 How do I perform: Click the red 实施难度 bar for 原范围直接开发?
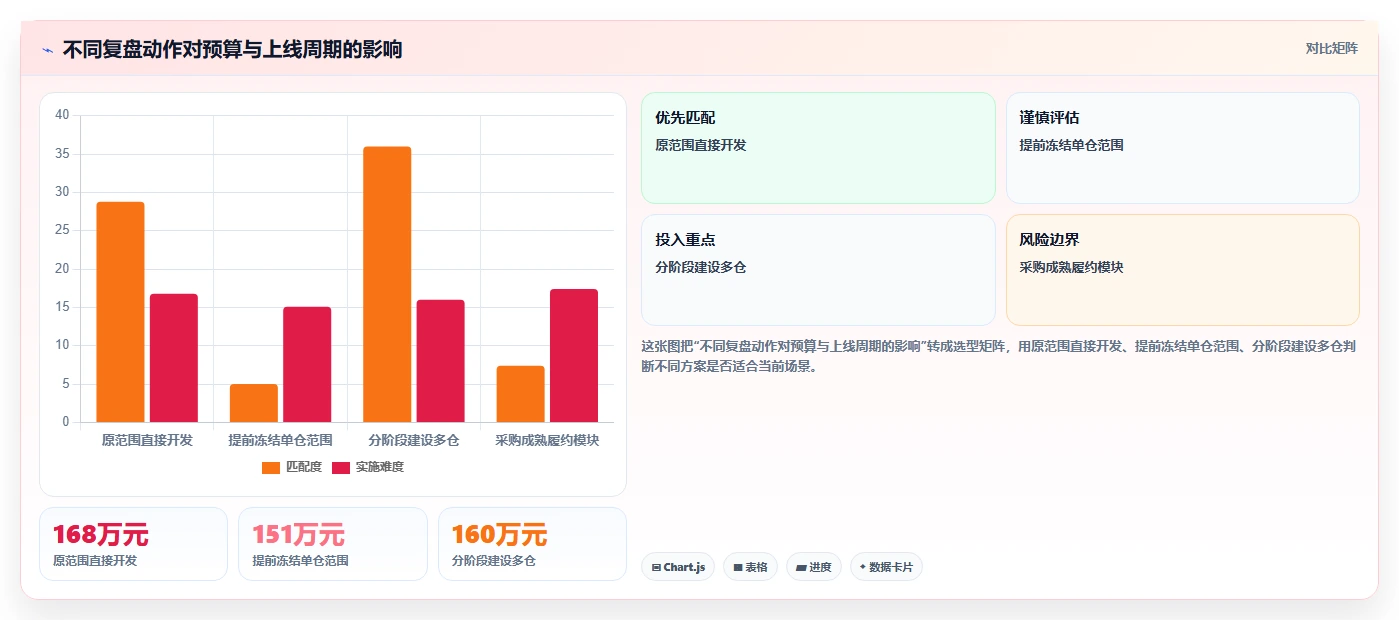click(x=174, y=358)
